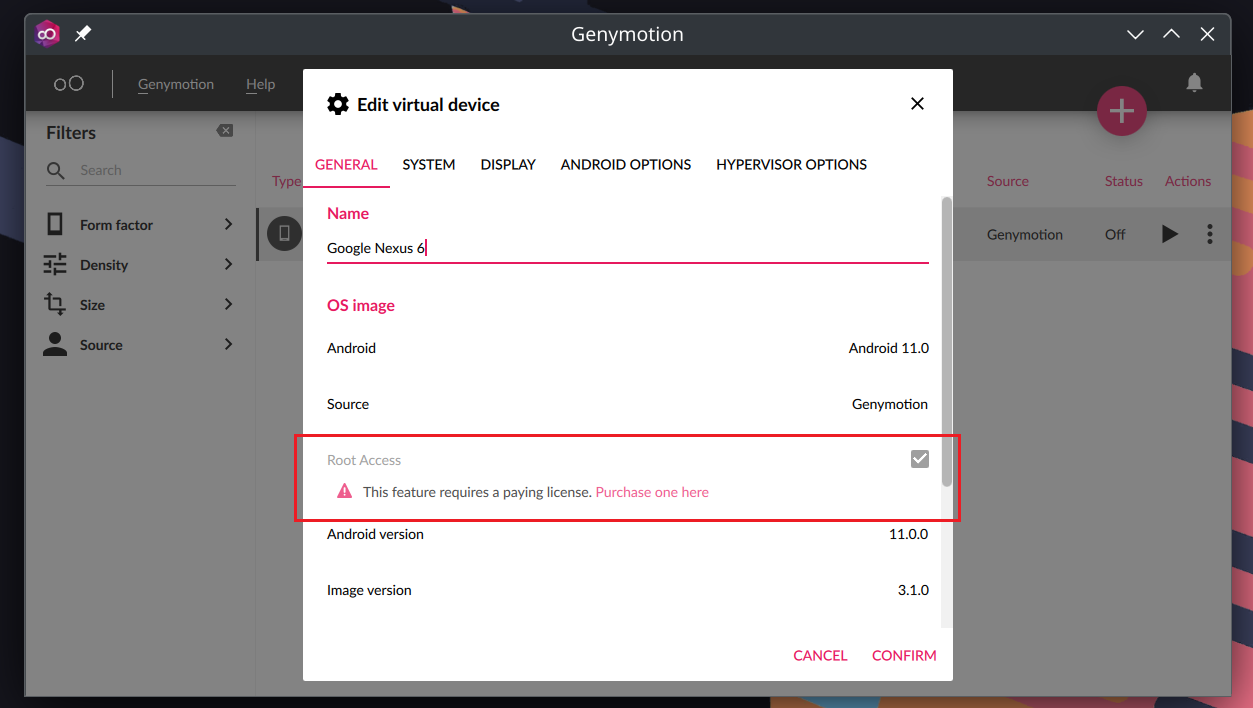Click the Status column header

coord(1124,181)
